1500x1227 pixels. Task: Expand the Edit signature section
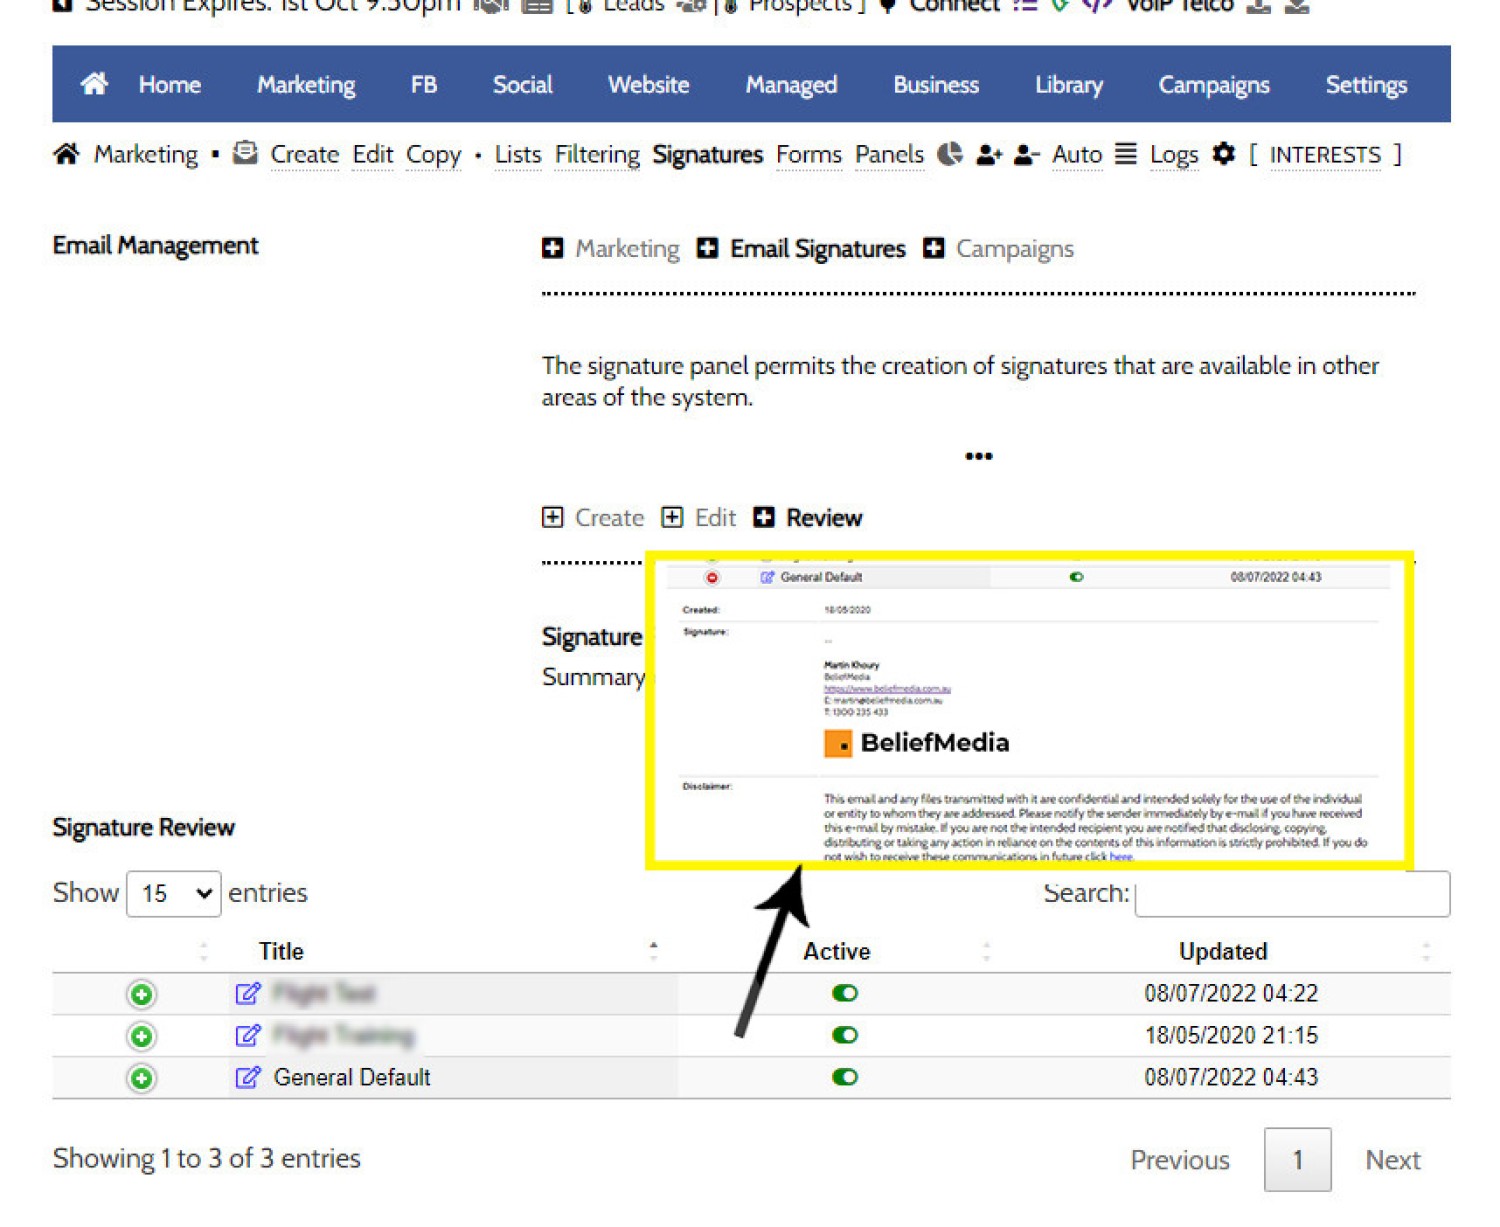pyautogui.click(x=699, y=517)
